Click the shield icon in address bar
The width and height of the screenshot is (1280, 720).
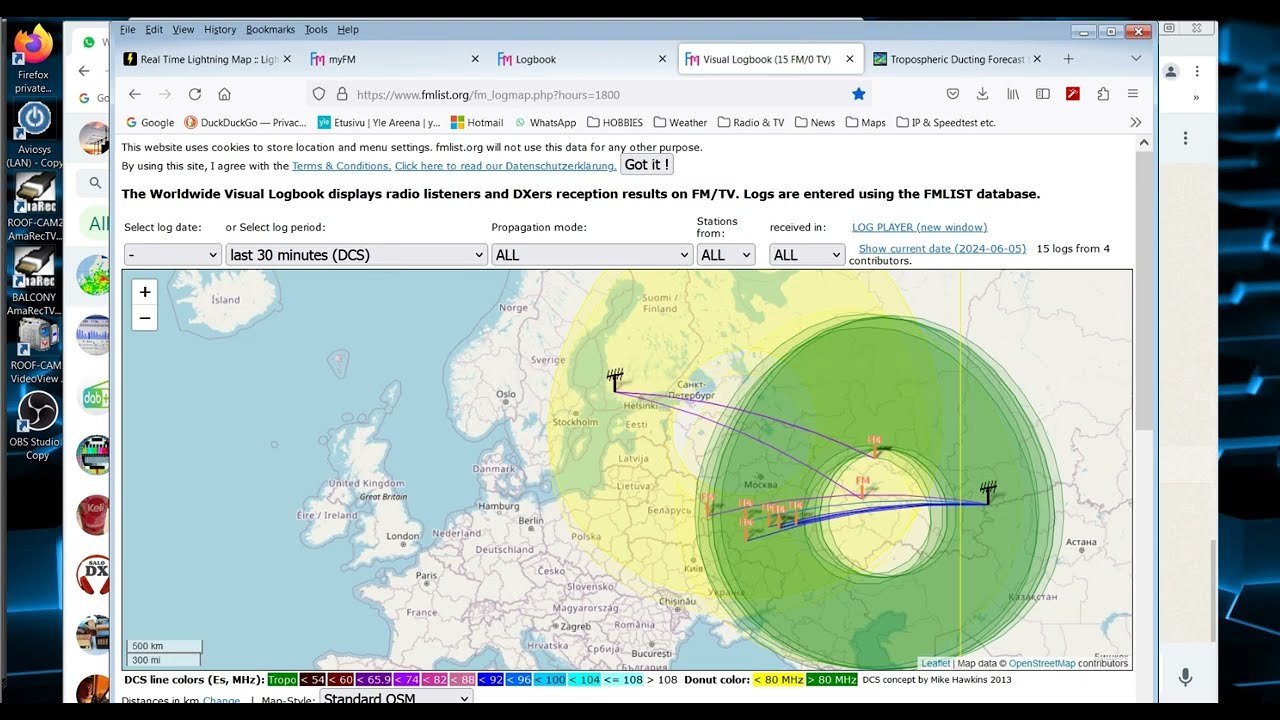point(319,94)
